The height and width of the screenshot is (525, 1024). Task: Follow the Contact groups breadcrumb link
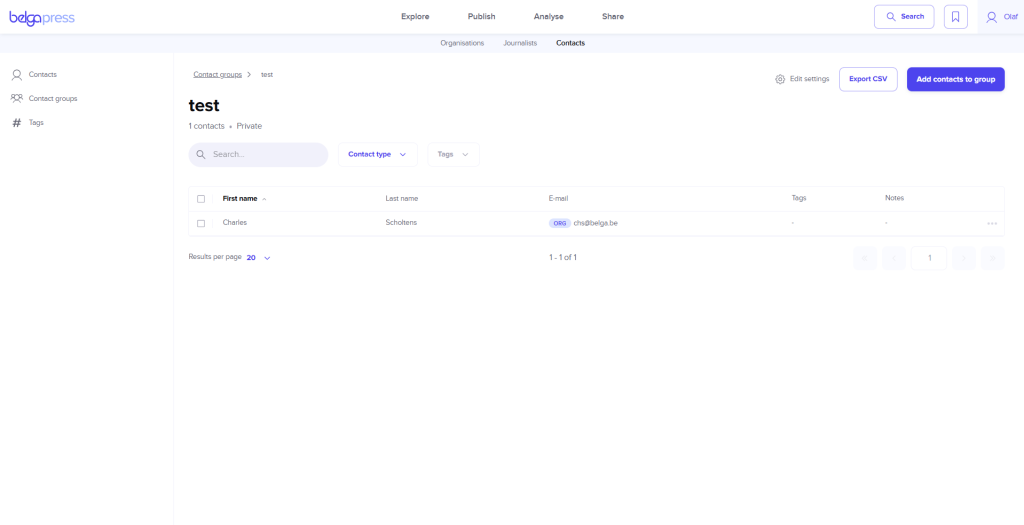[217, 74]
